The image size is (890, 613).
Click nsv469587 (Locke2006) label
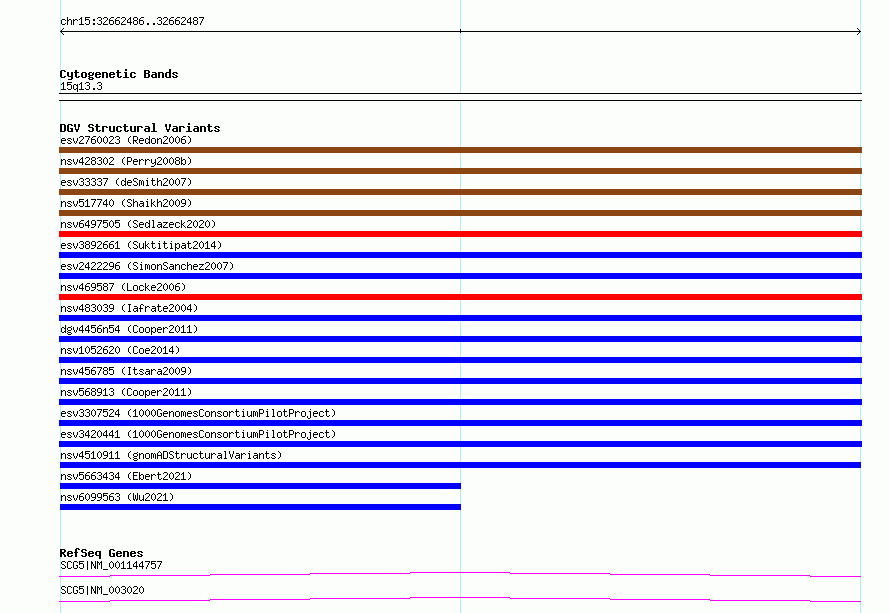123,287
